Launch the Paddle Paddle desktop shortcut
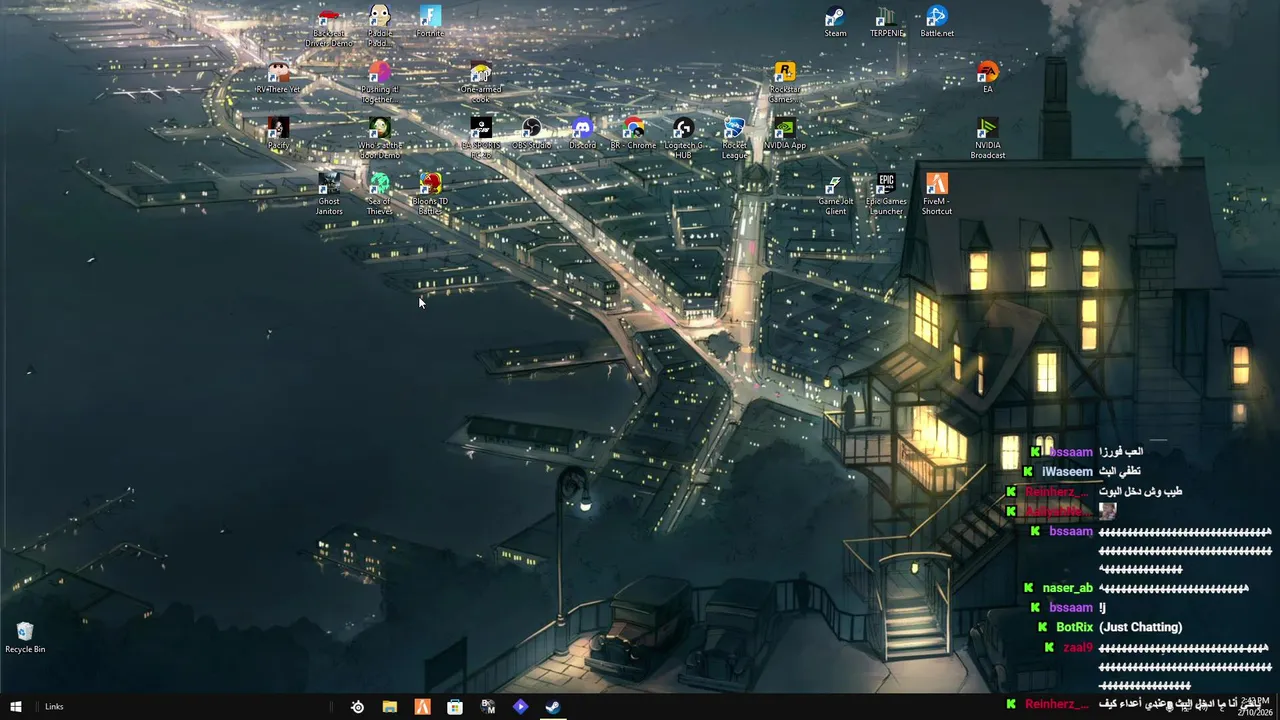This screenshot has width=1280, height=720. pos(379,27)
